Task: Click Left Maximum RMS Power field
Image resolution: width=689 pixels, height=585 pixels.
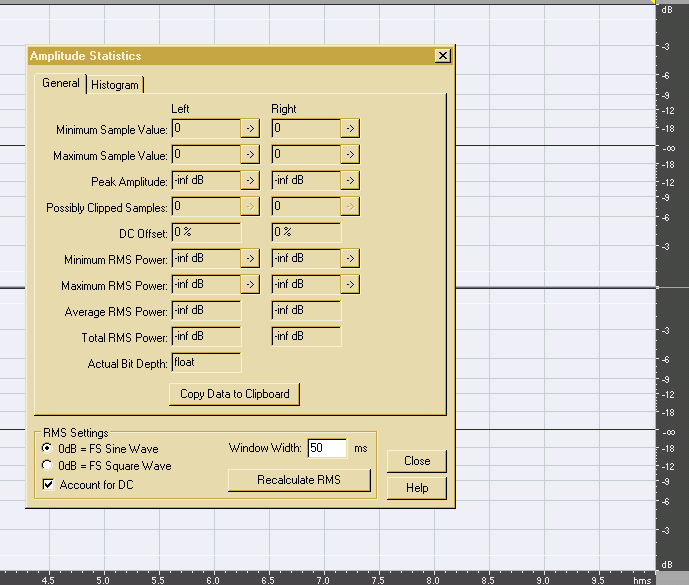Action: (206, 284)
